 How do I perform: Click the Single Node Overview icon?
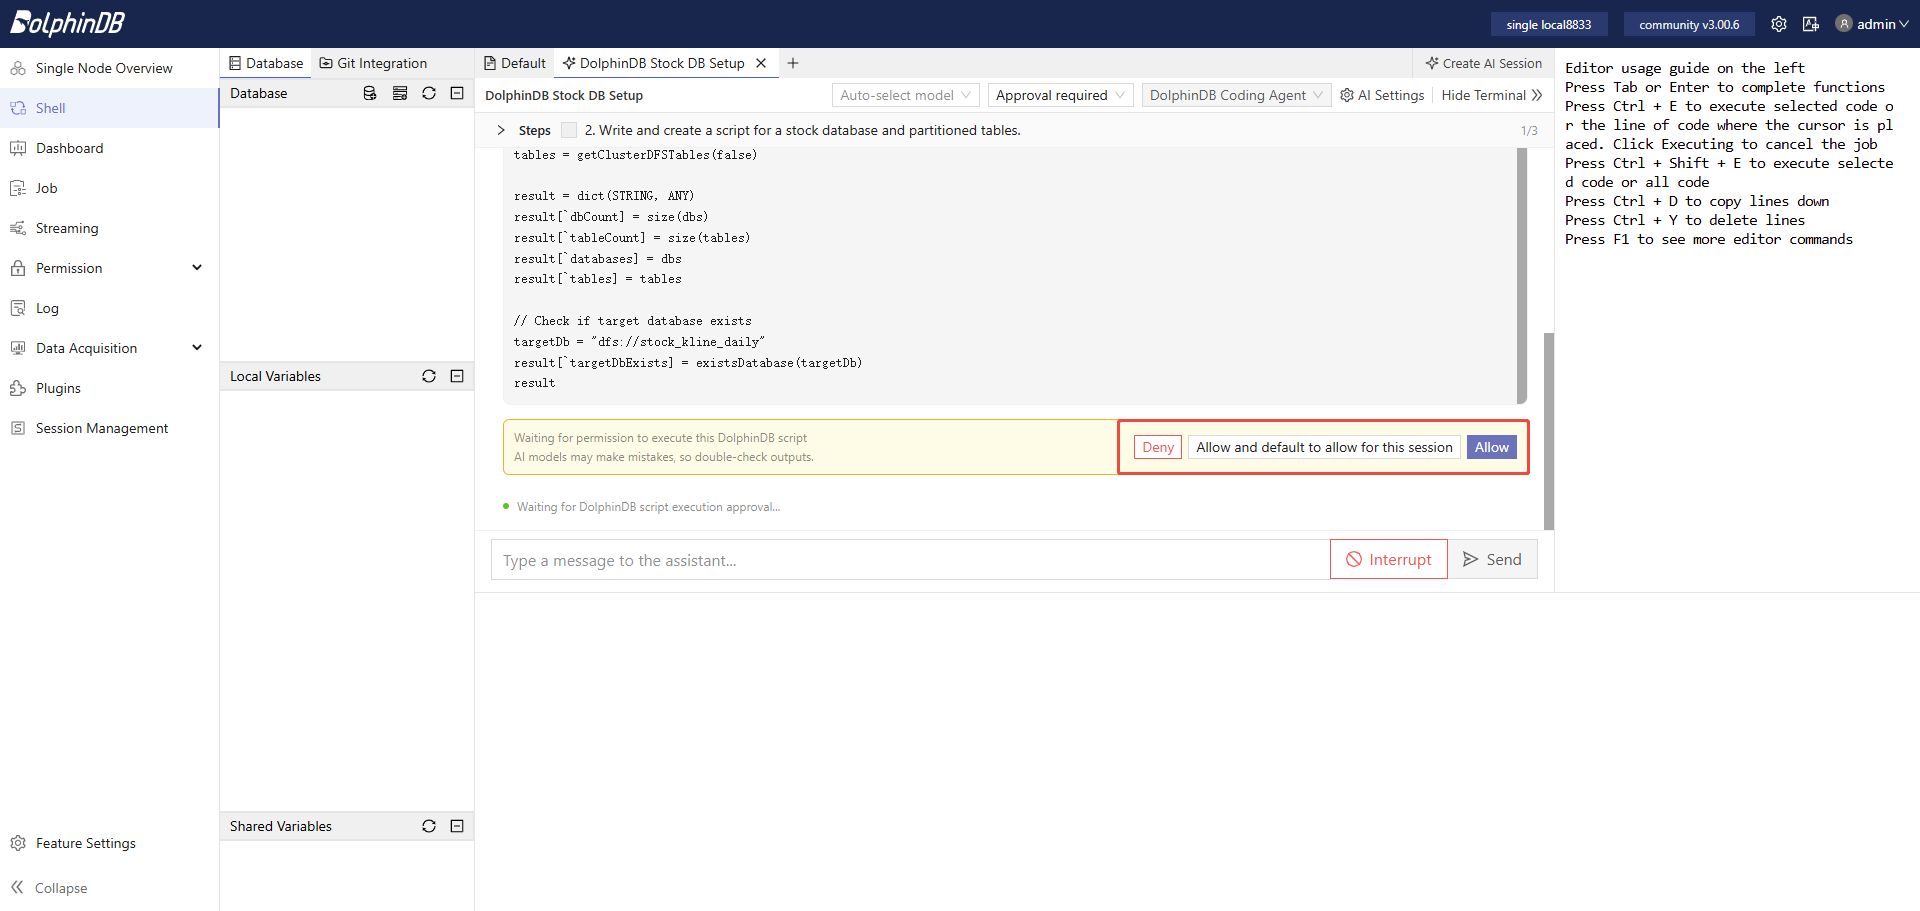18,68
